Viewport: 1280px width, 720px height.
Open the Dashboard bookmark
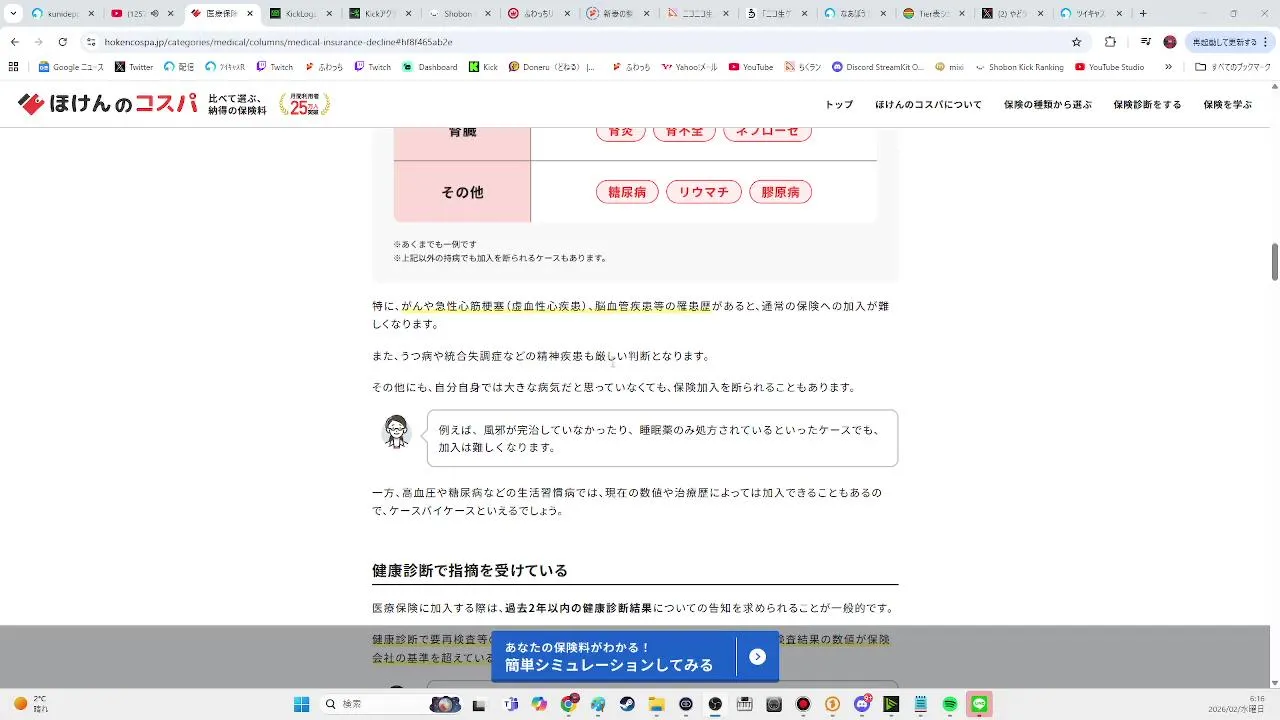(x=430, y=67)
